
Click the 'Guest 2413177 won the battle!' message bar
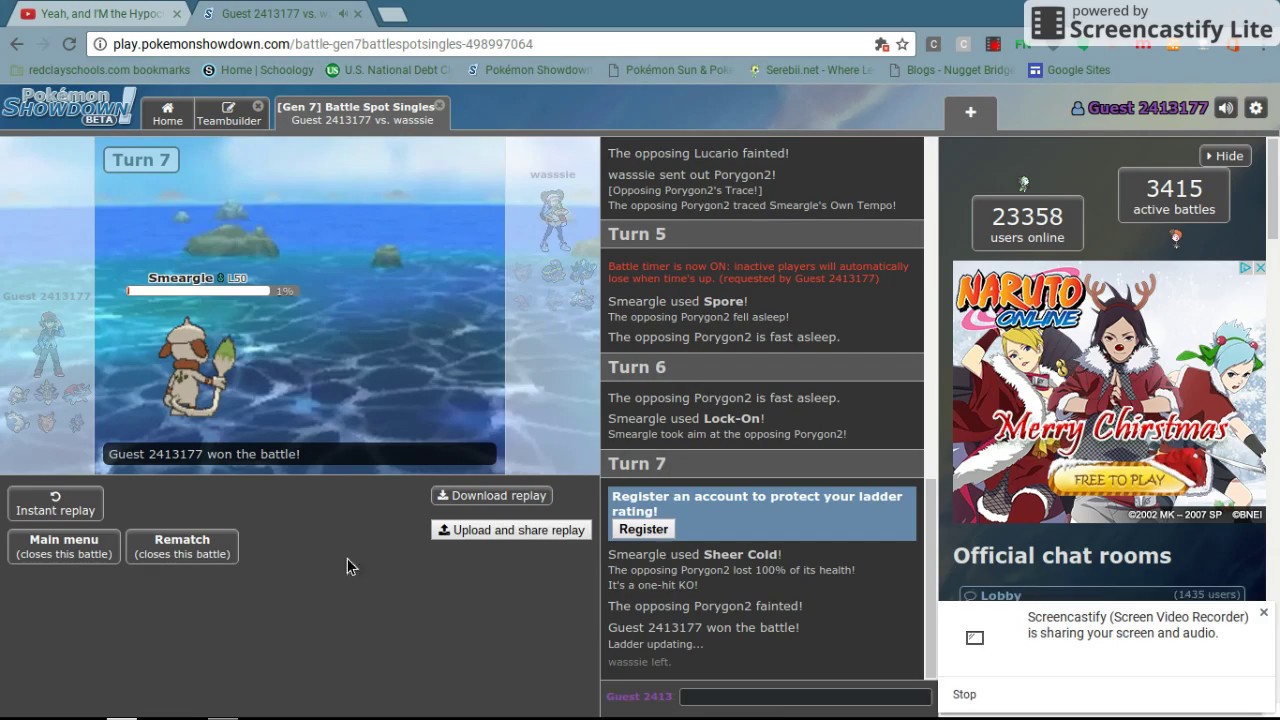click(300, 454)
